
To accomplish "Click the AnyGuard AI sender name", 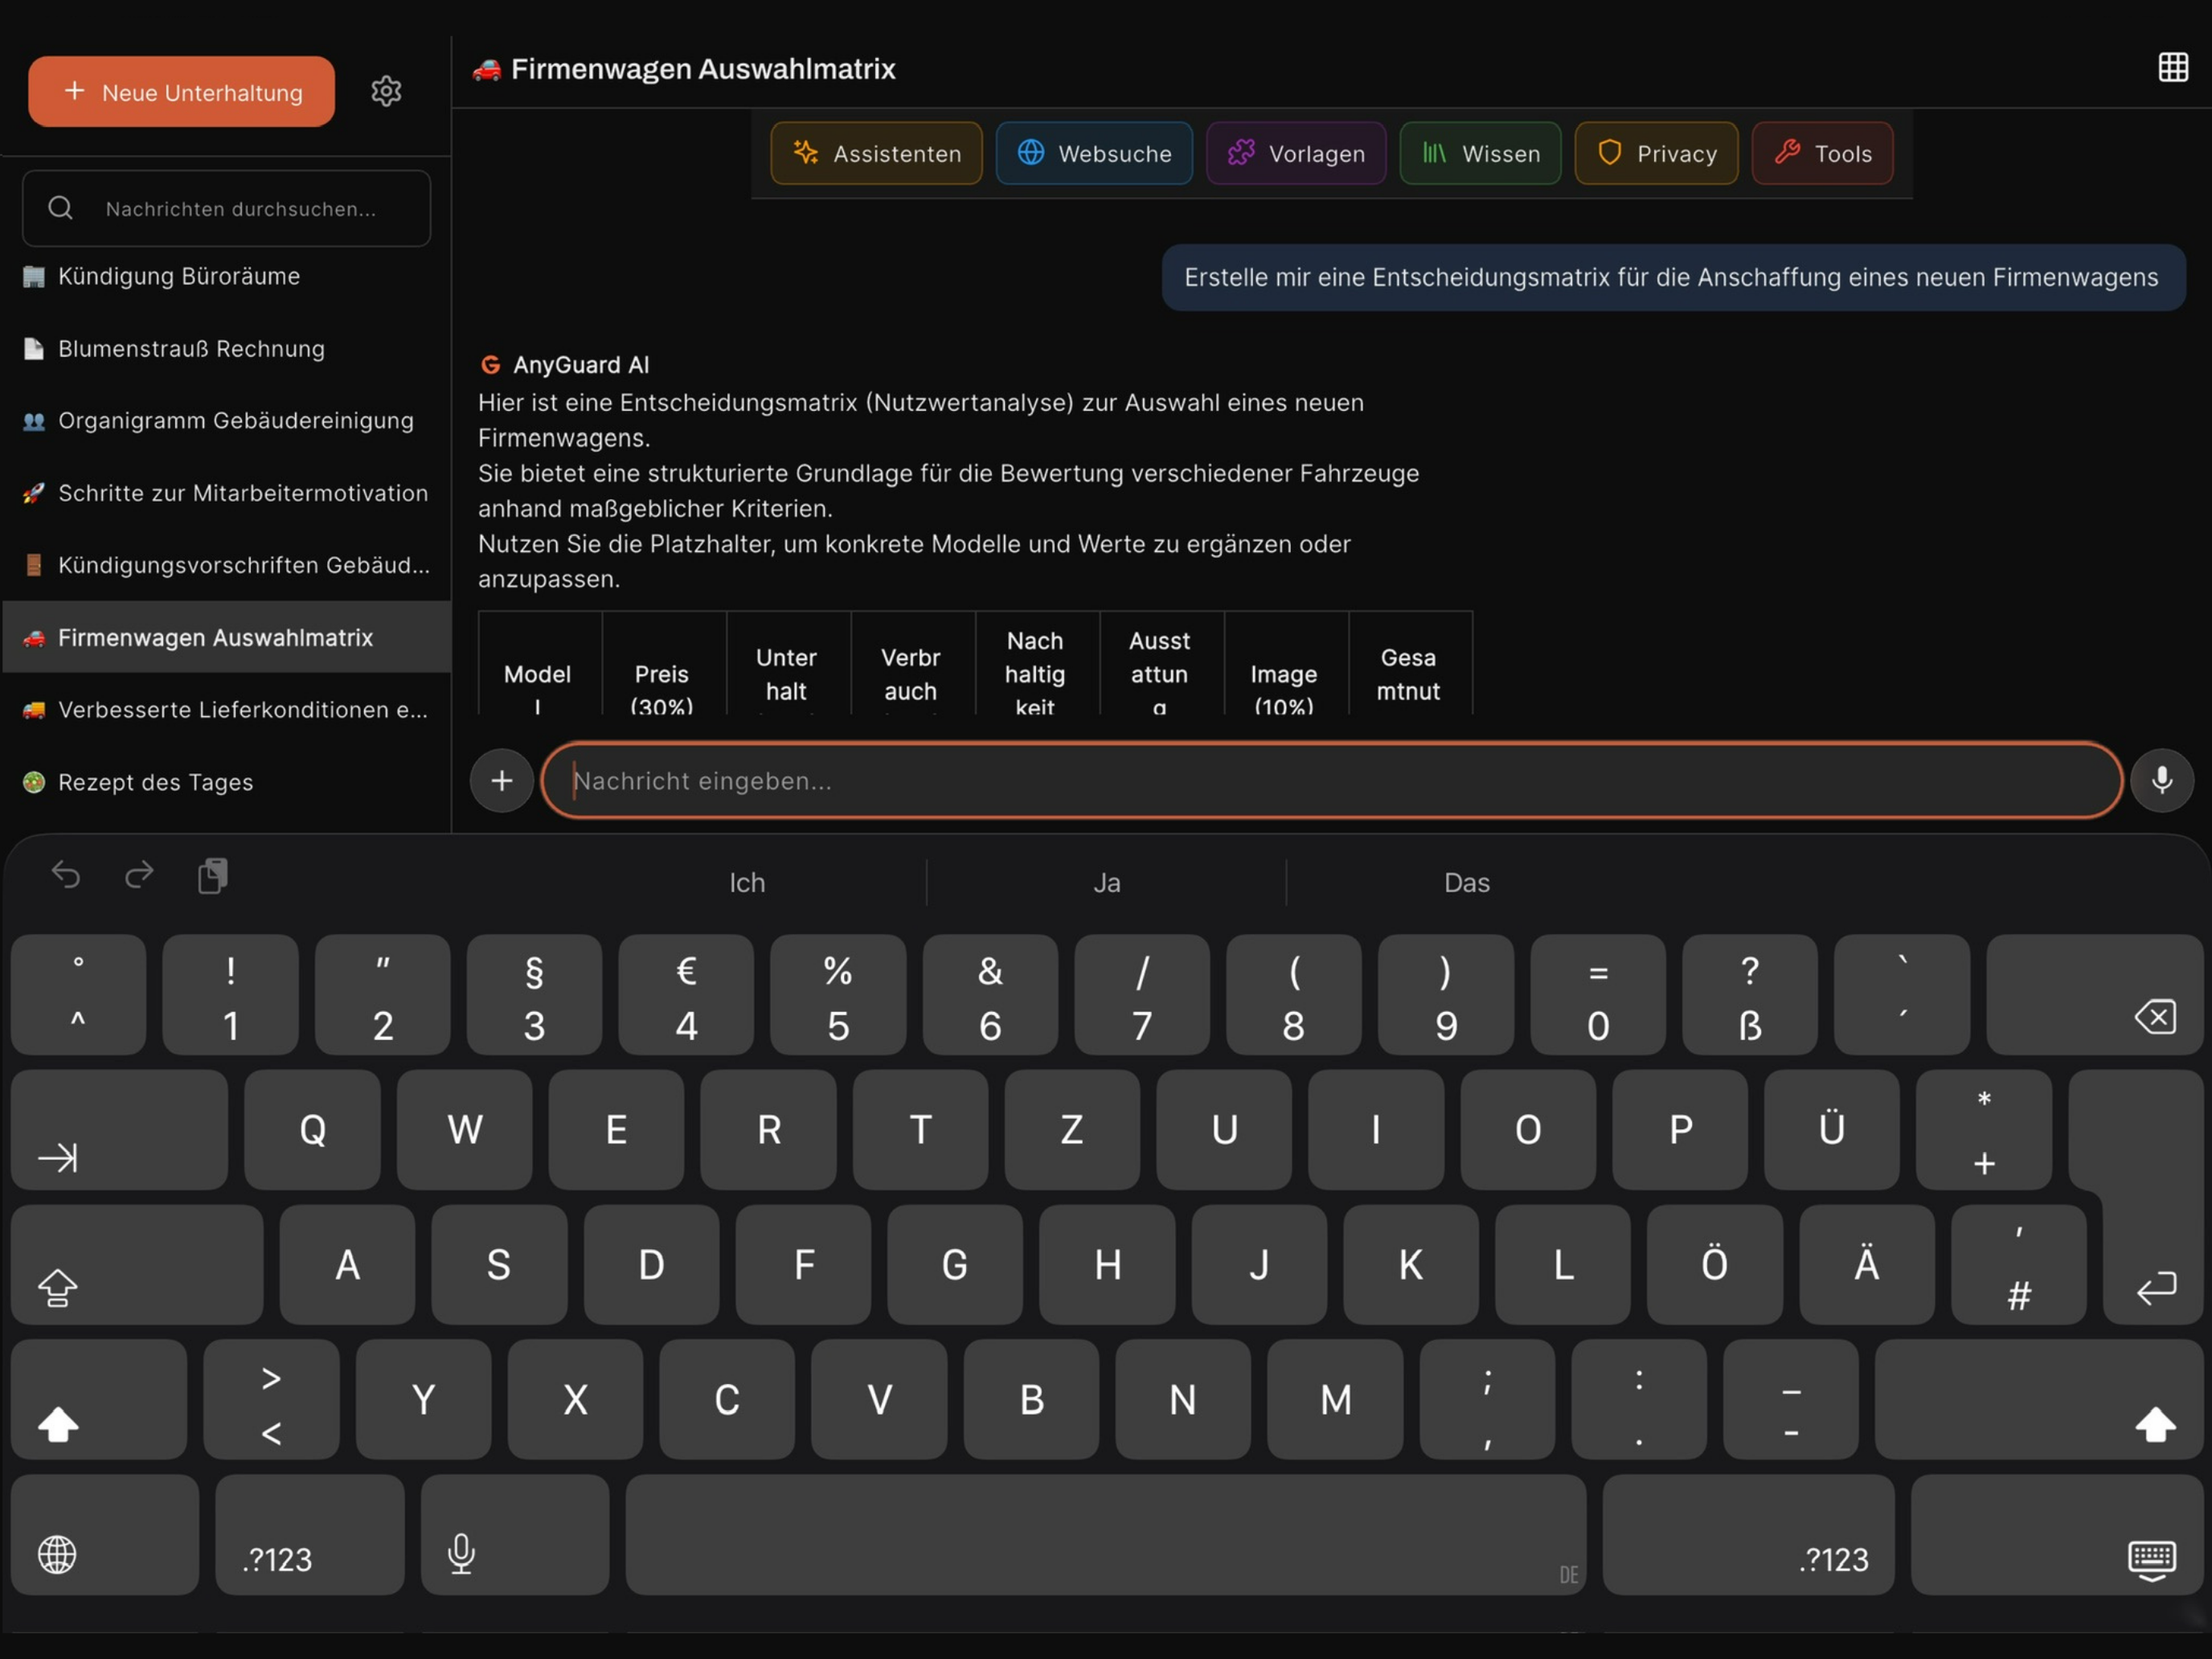I will click(x=581, y=365).
